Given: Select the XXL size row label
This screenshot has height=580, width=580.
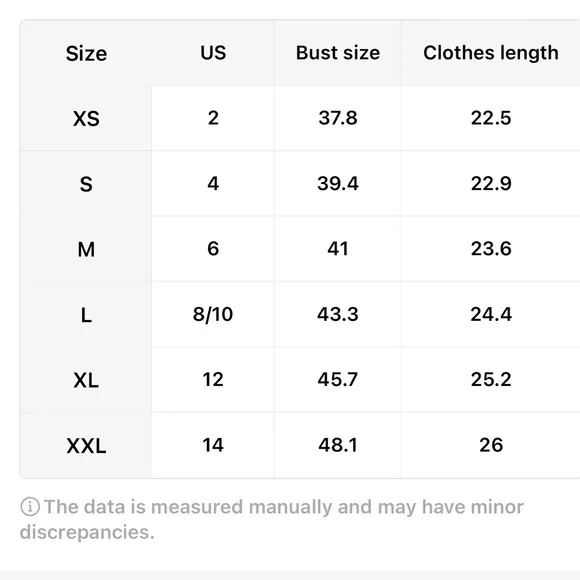Looking at the screenshot, I should coord(86,446).
